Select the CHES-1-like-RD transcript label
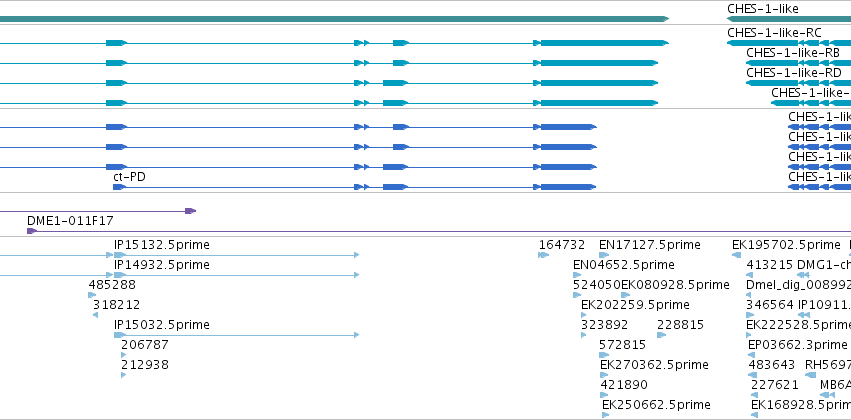Image resolution: width=851 pixels, height=420 pixels. (794, 73)
